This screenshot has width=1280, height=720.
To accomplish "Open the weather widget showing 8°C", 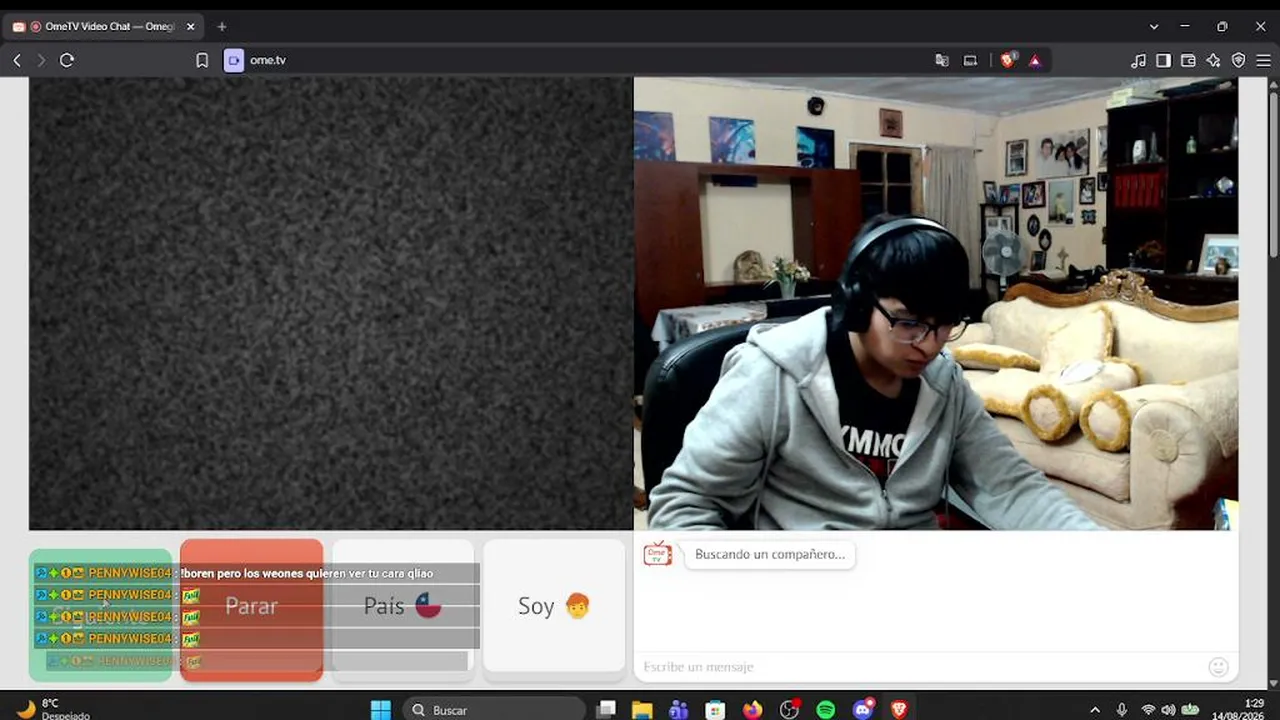I will pyautogui.click(x=52, y=710).
